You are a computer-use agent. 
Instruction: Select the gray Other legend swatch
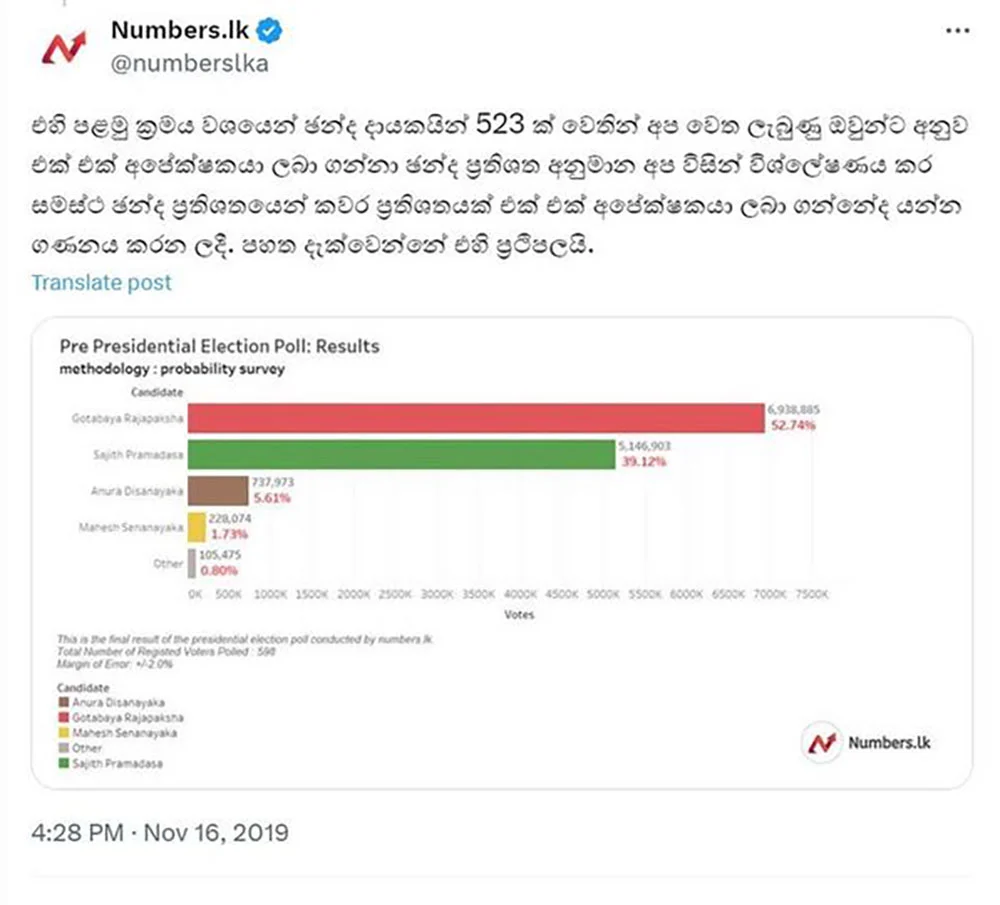click(64, 747)
